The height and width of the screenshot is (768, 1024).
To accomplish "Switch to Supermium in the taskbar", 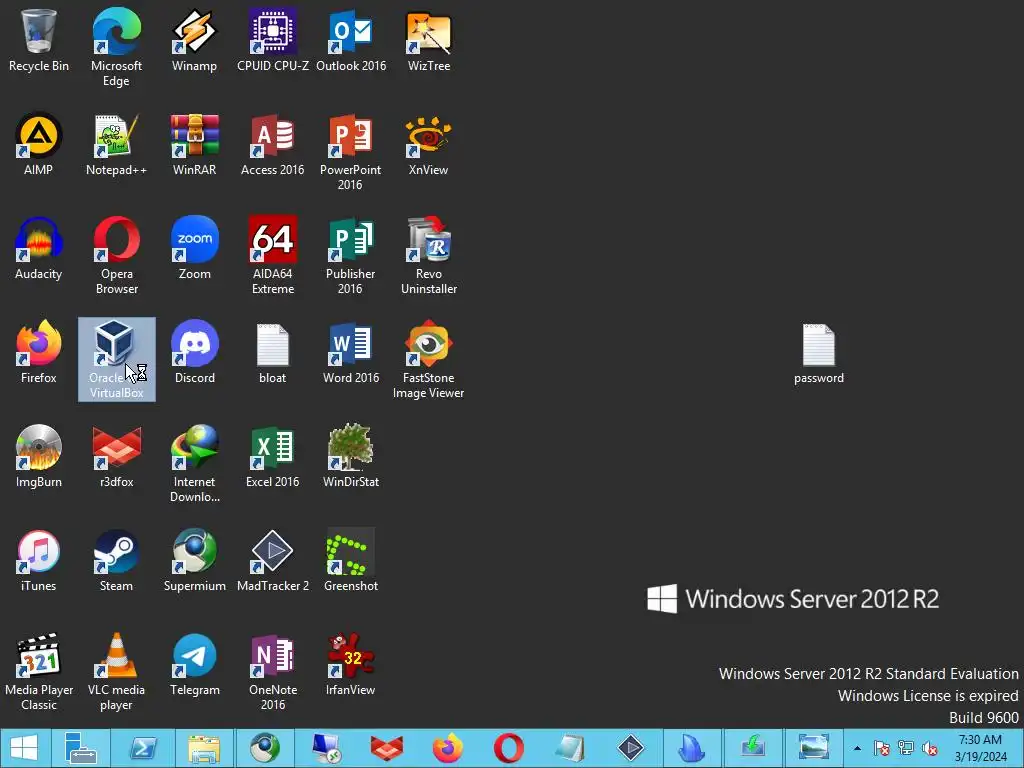I will [264, 748].
